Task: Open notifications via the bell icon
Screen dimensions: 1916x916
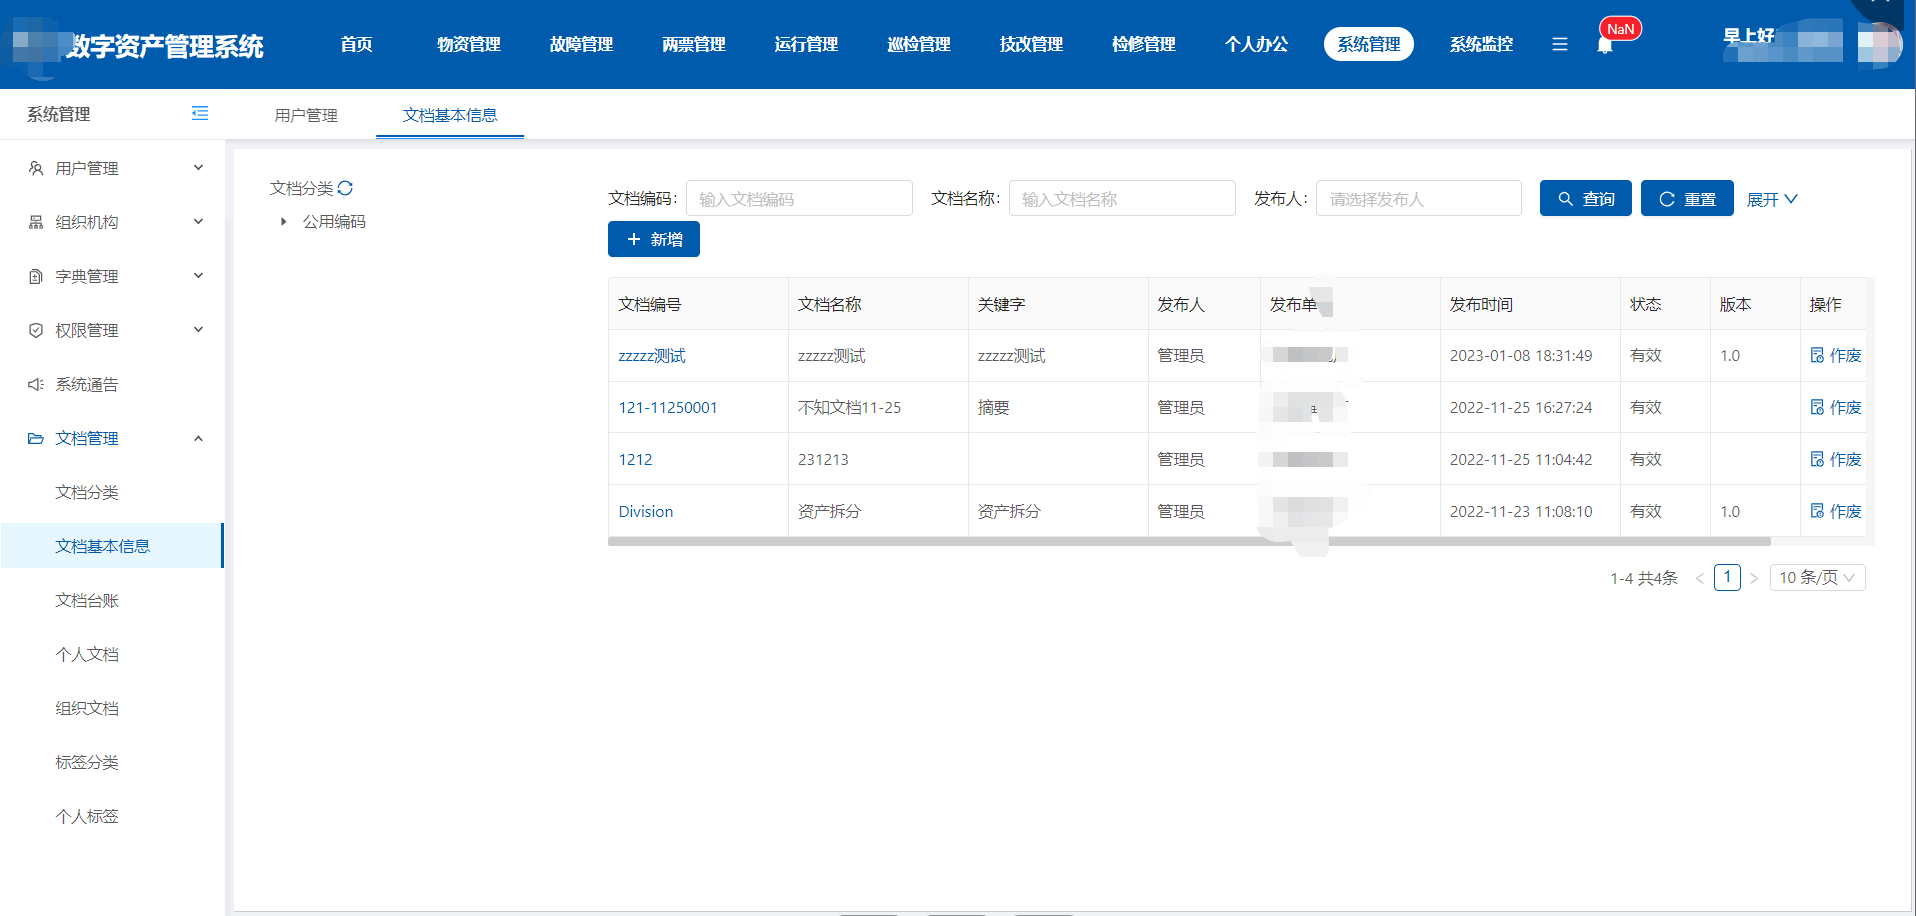Action: pos(1604,45)
